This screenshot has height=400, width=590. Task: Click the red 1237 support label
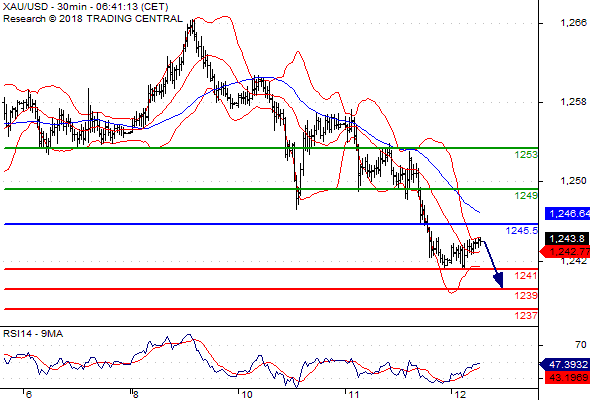(x=526, y=316)
